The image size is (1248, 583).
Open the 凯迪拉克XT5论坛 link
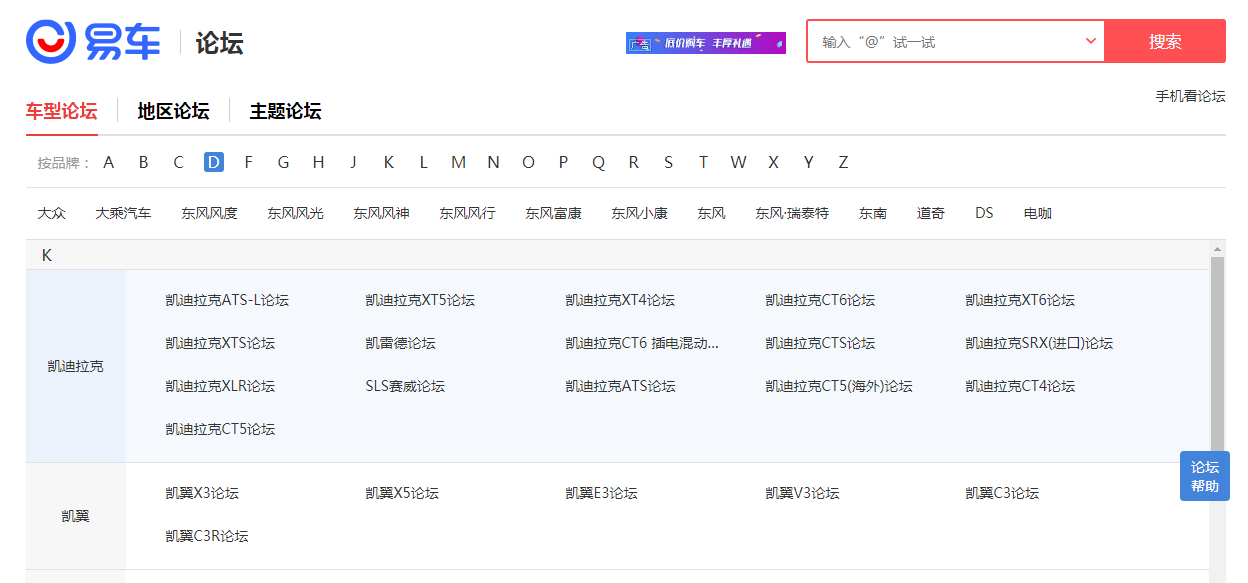point(420,300)
